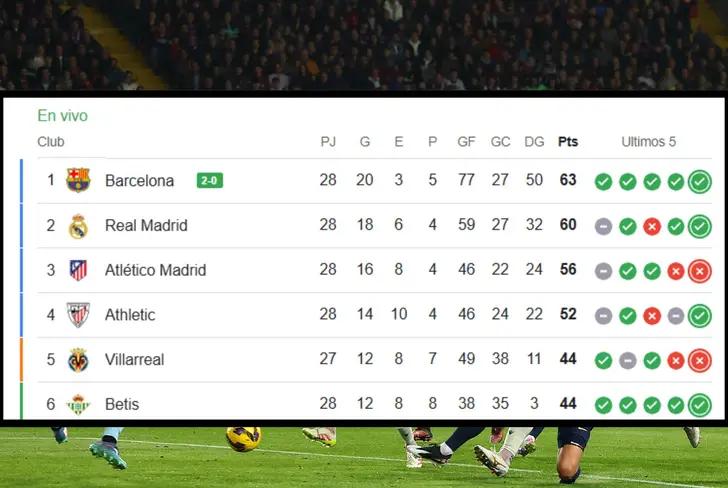Click the Ultimos 5 column header

coord(648,142)
